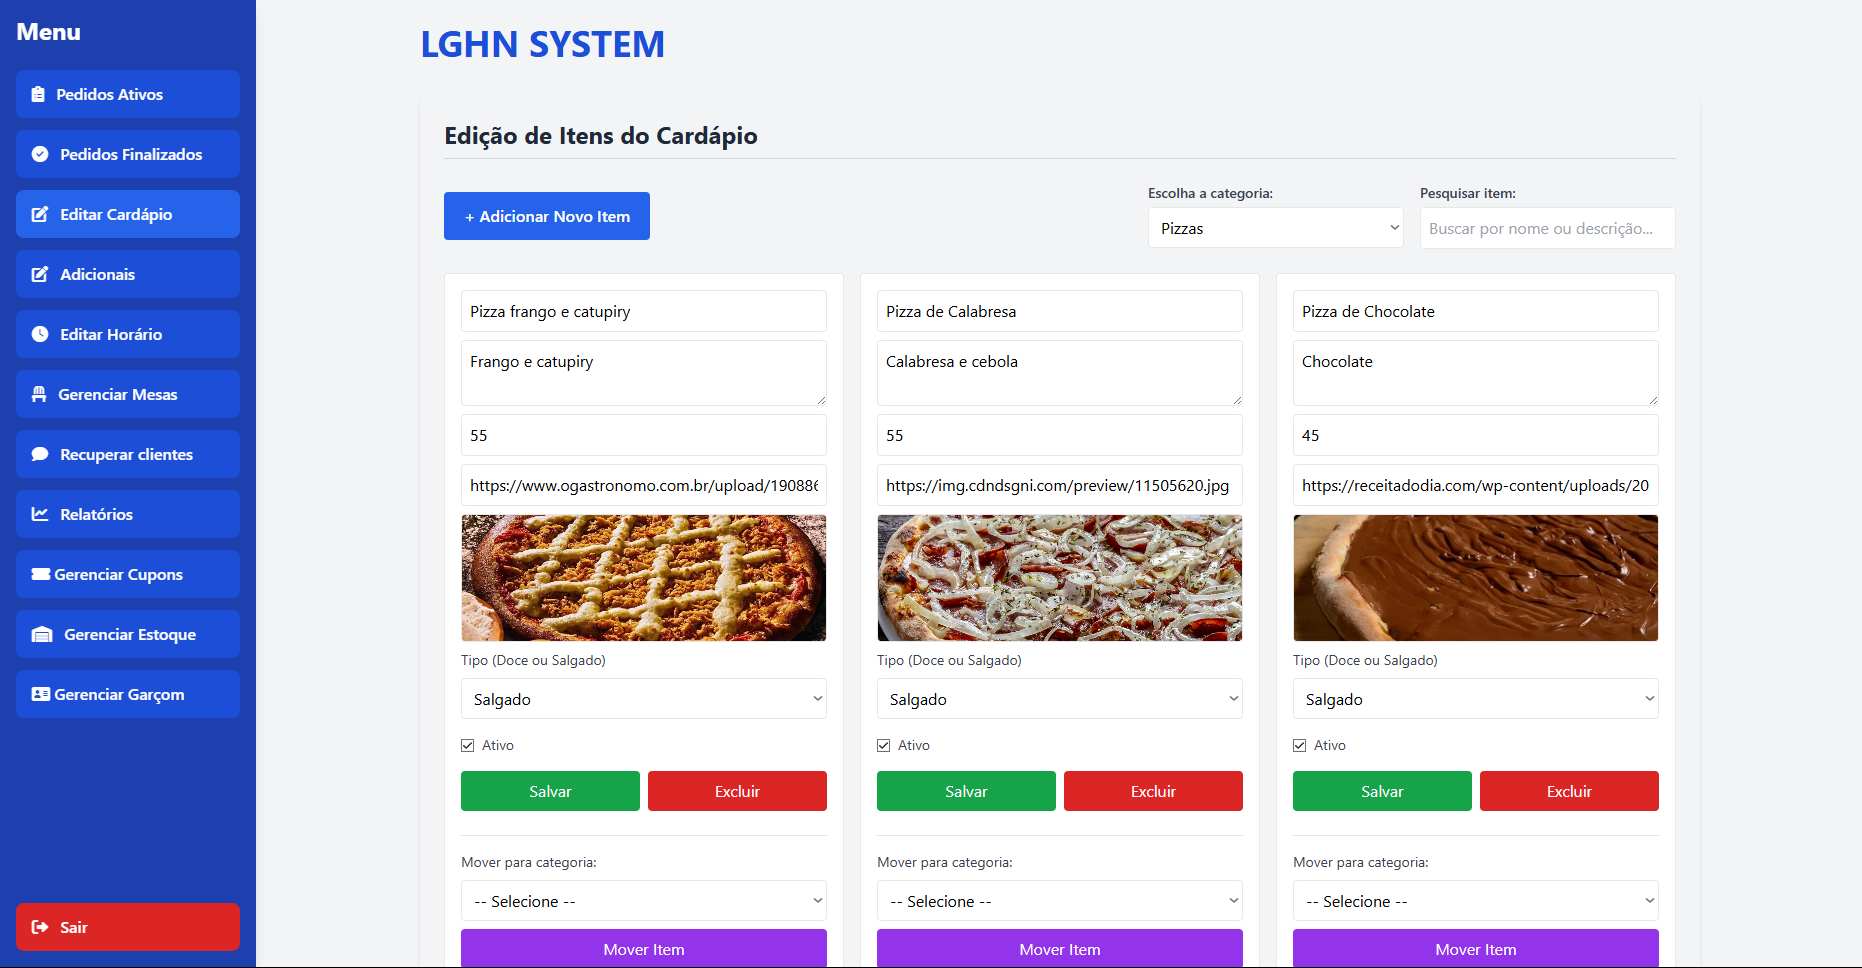This screenshot has width=1862, height=968.
Task: Click the speech bubble icon beside Recuperar clientes
Action: point(40,454)
